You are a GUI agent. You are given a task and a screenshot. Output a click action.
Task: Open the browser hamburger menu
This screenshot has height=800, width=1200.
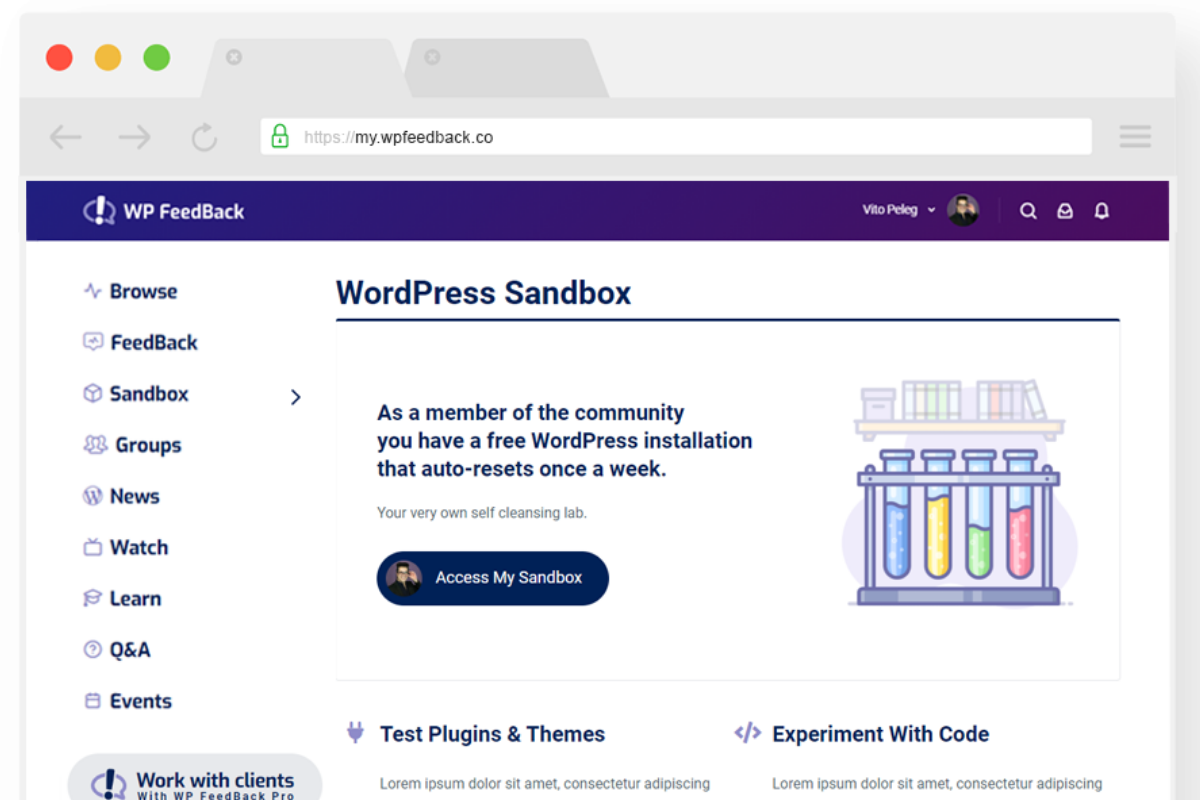click(x=1135, y=137)
